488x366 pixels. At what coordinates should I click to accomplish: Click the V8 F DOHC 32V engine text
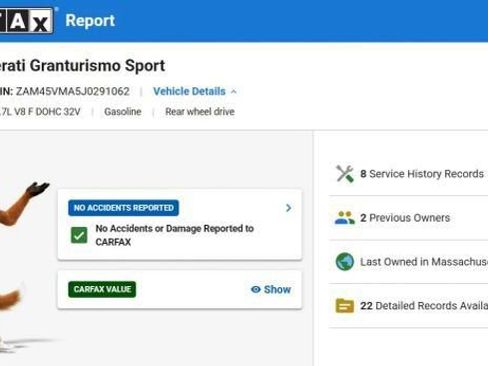pos(40,112)
